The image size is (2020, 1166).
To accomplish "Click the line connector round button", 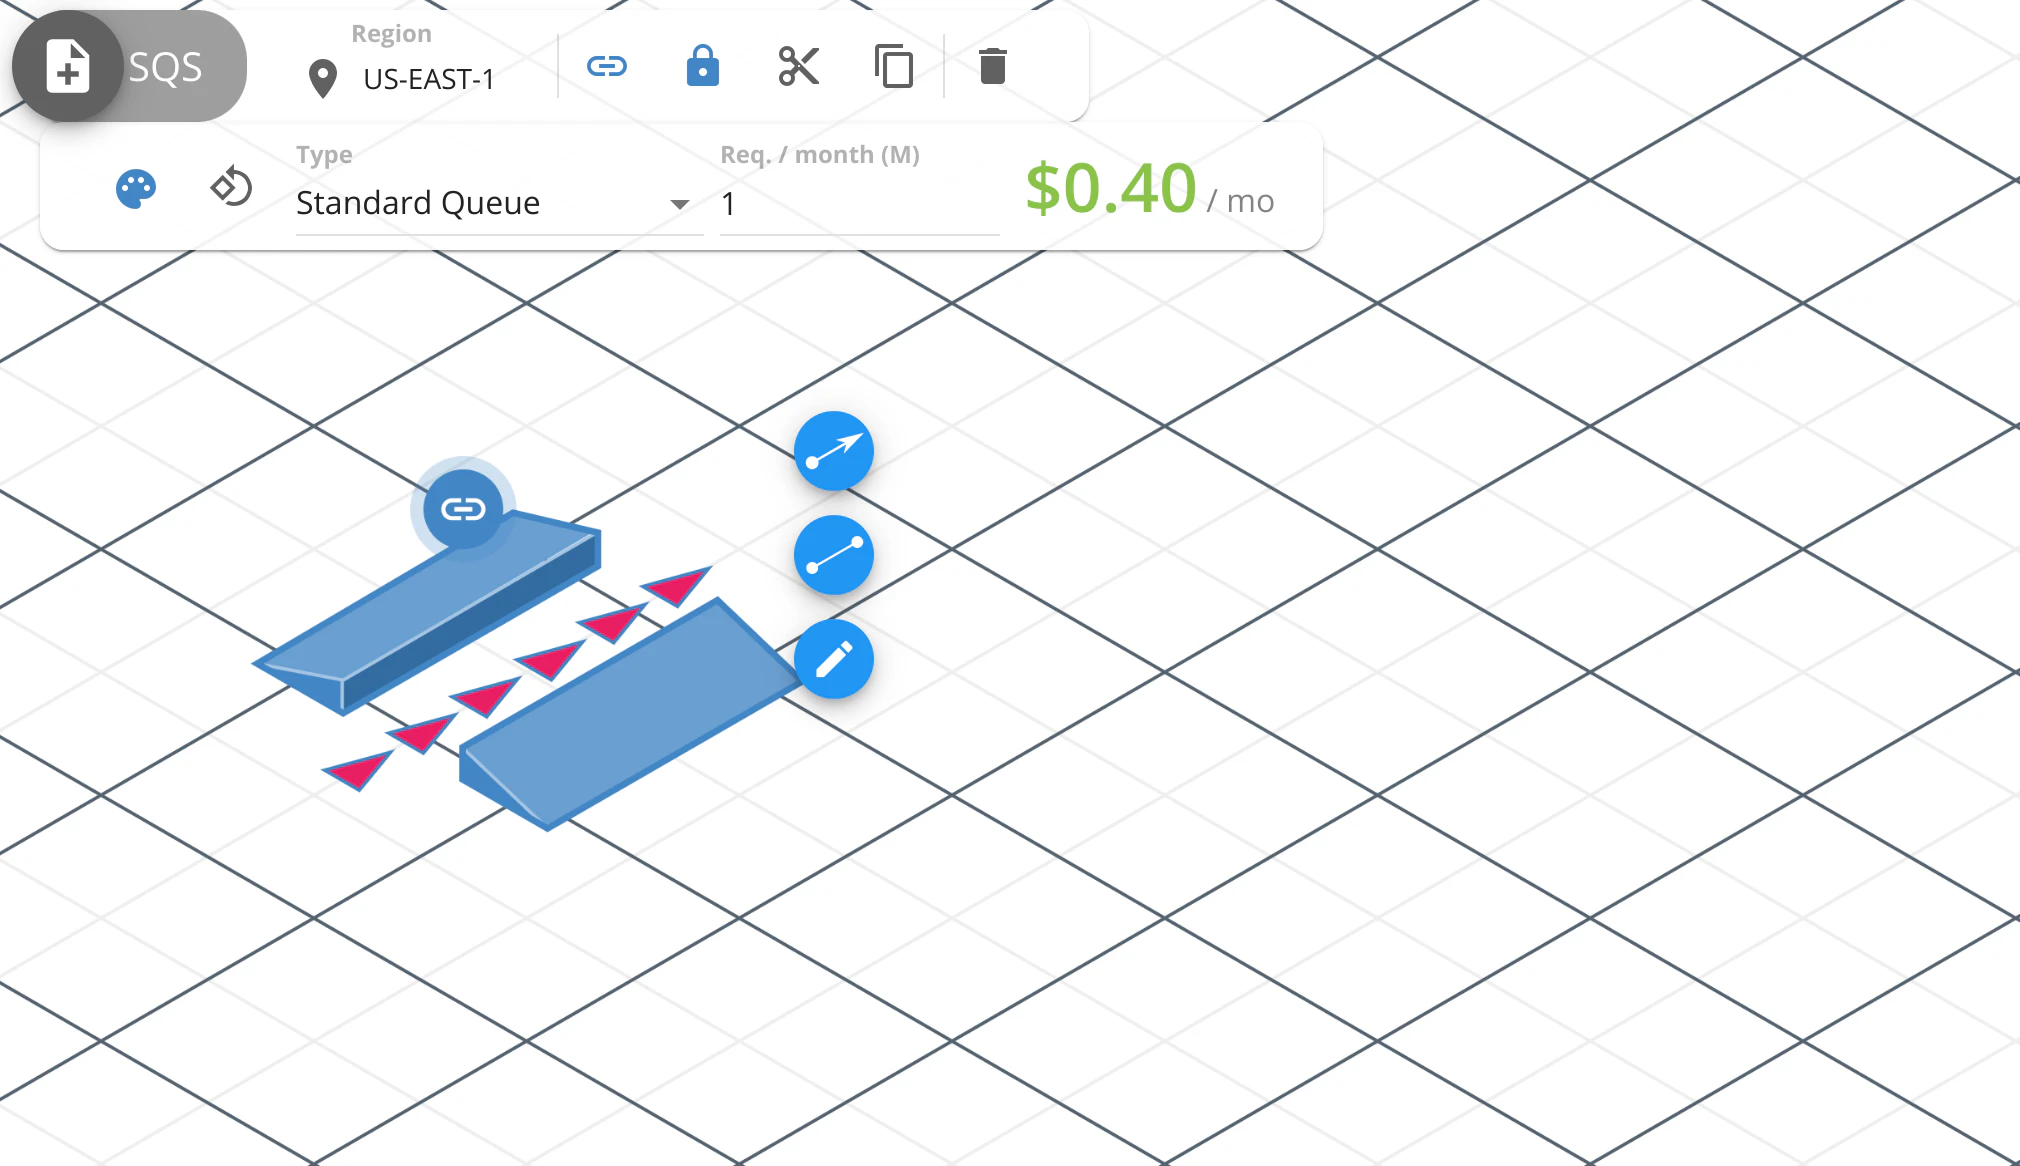I will pyautogui.click(x=834, y=555).
